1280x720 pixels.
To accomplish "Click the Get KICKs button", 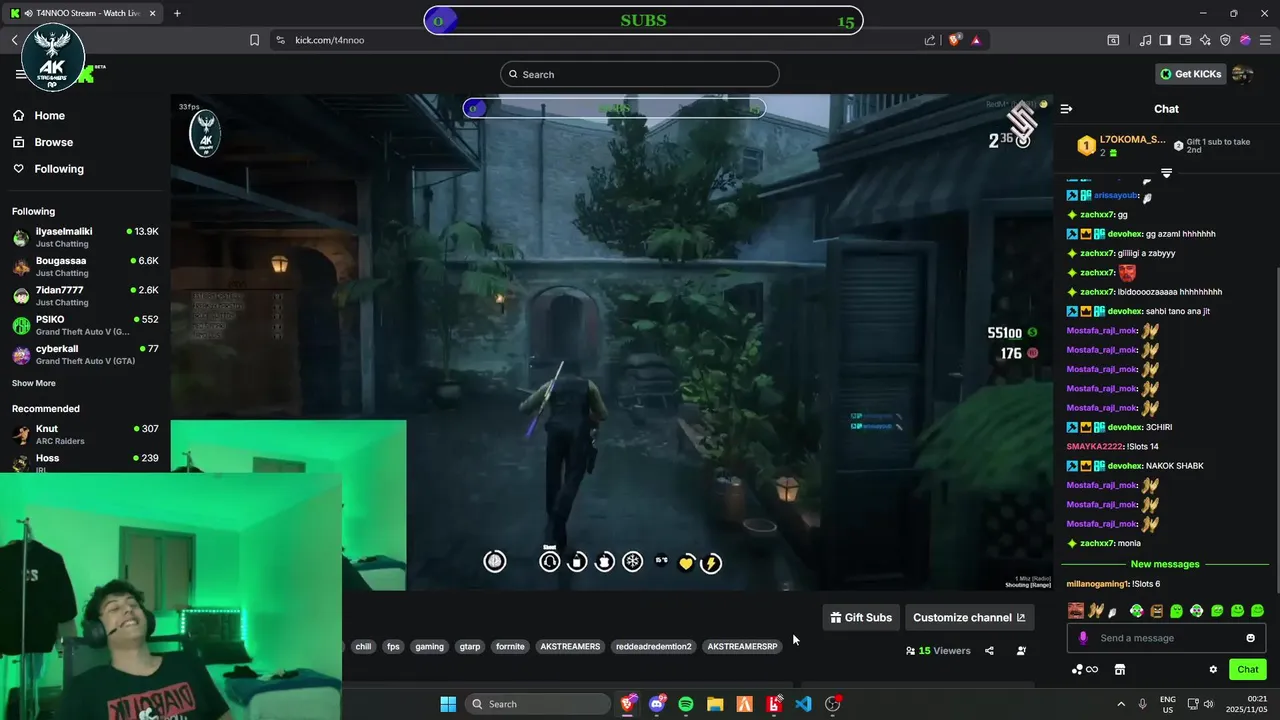I will (1190, 74).
